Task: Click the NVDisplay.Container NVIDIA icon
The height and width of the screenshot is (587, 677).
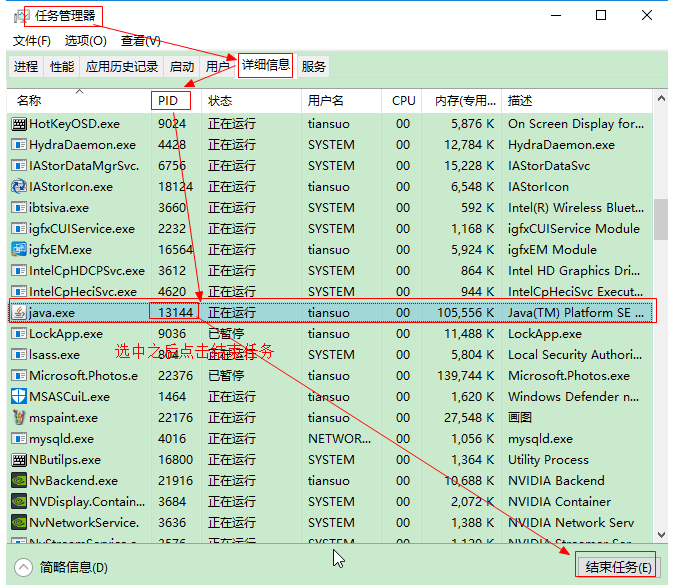Action: [x=19, y=502]
